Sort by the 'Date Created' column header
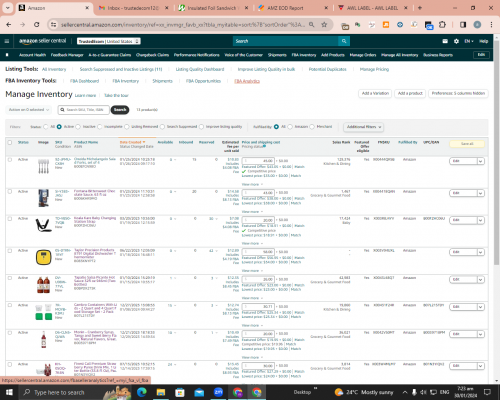This screenshot has height=400, width=500. click(132, 142)
